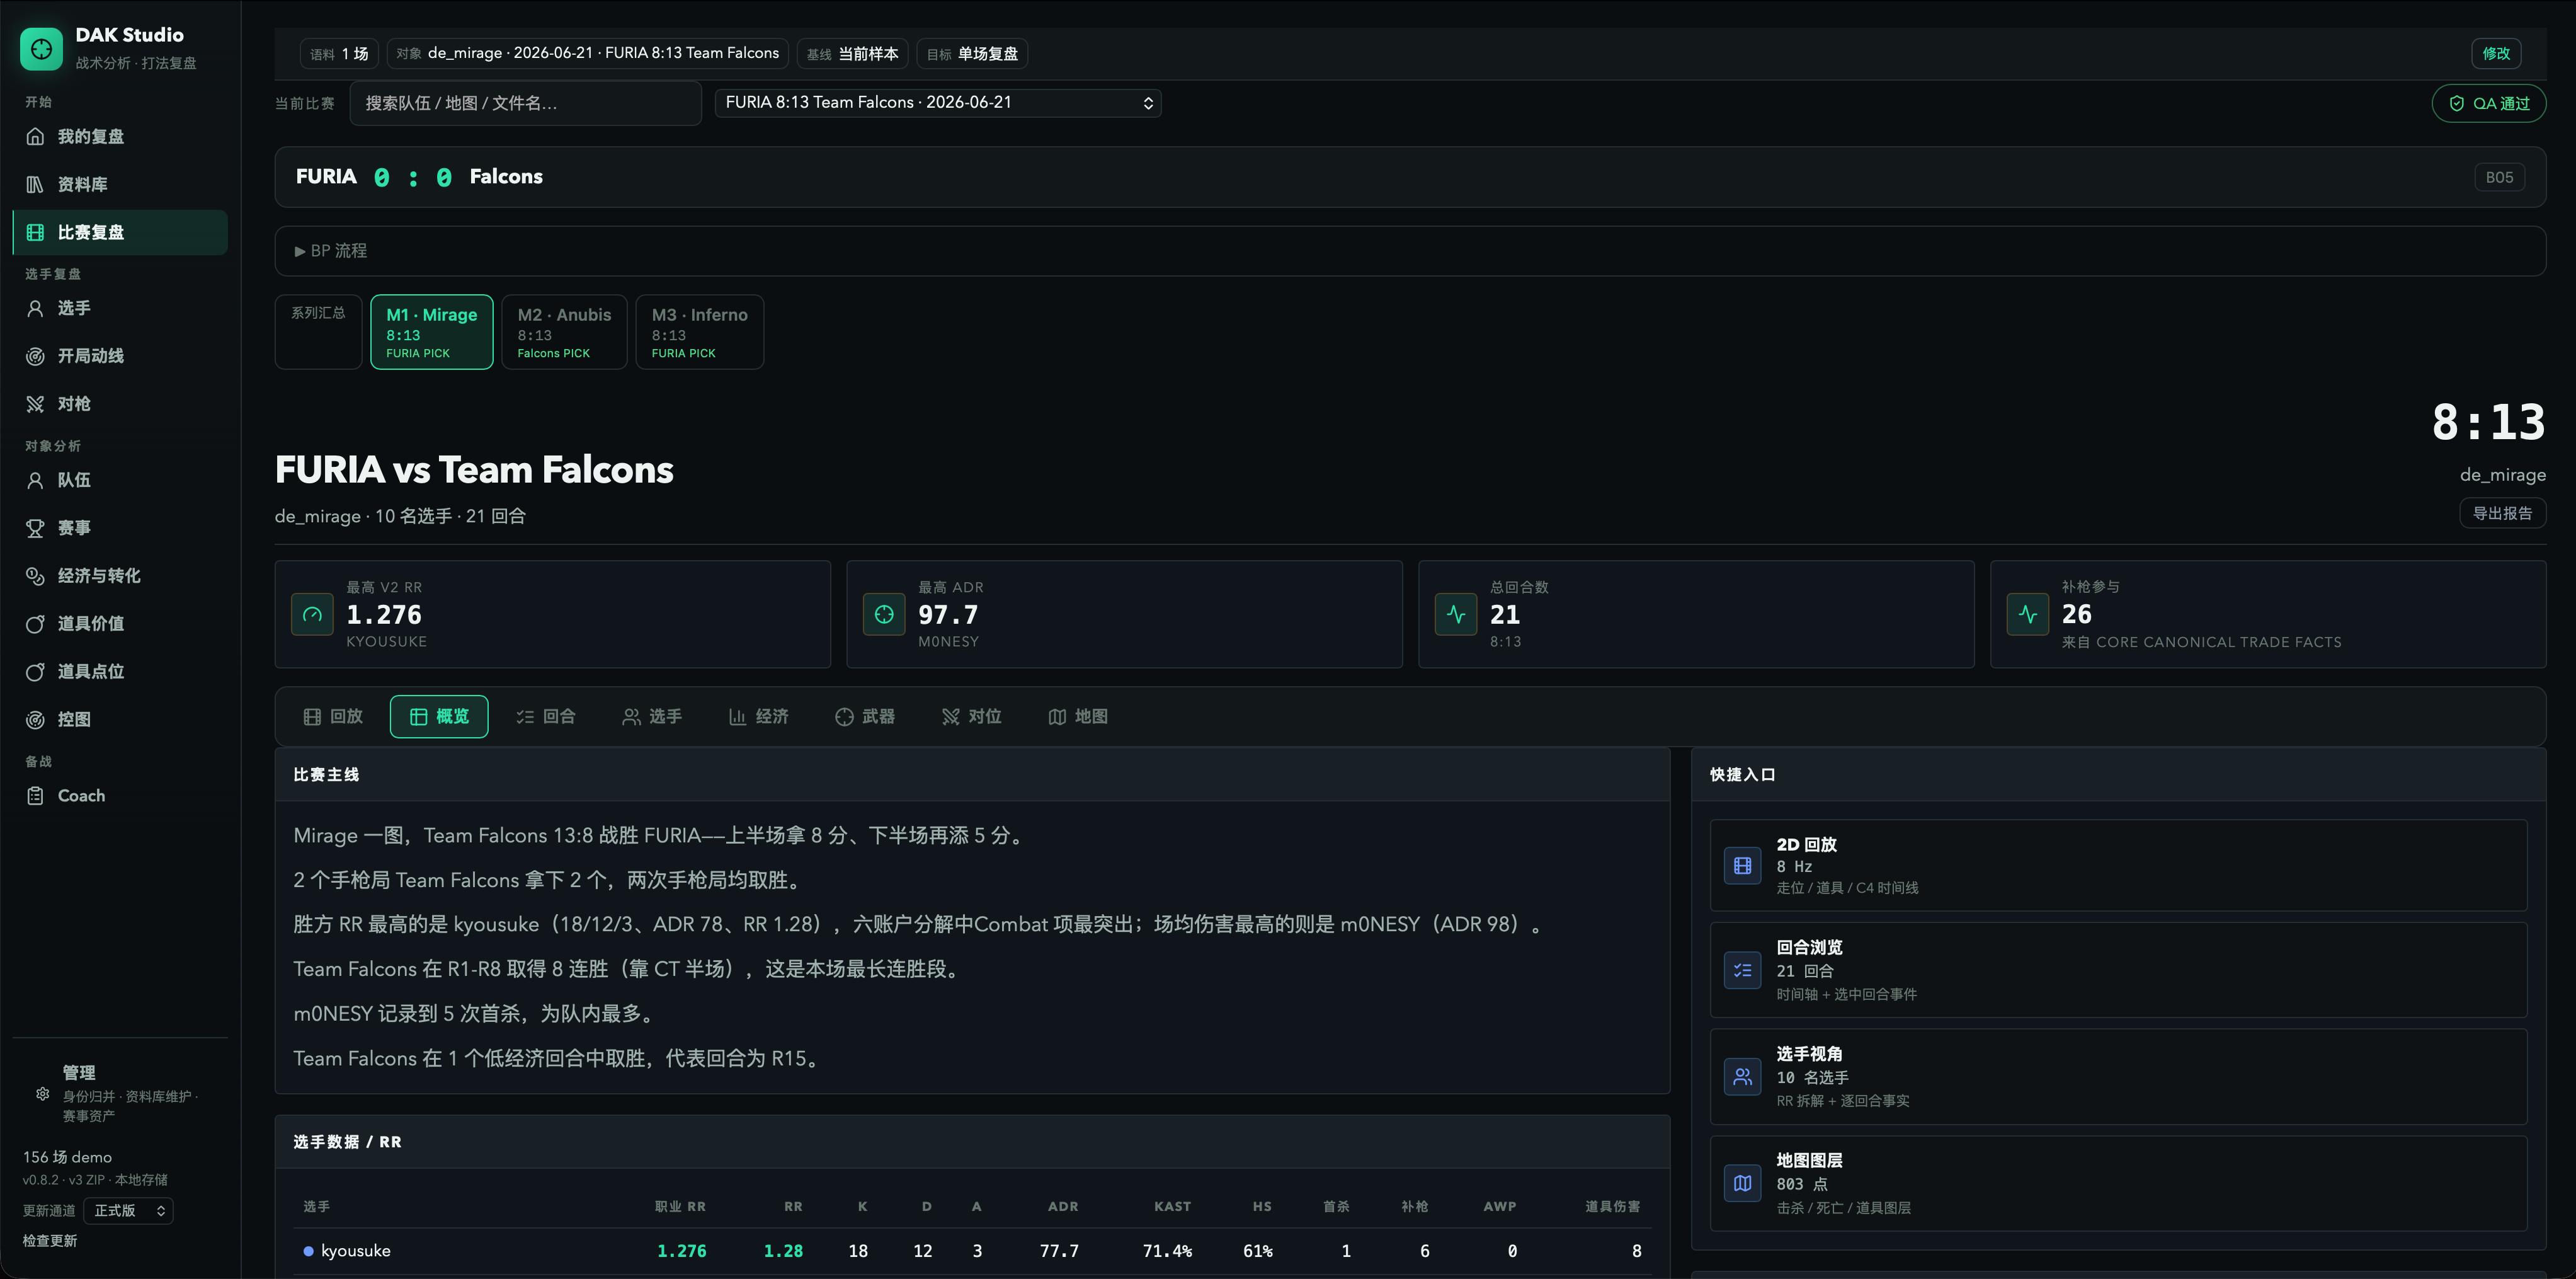This screenshot has width=2576, height=1279.
Task: Click the 首杀 column header
Action: 1336,1206
